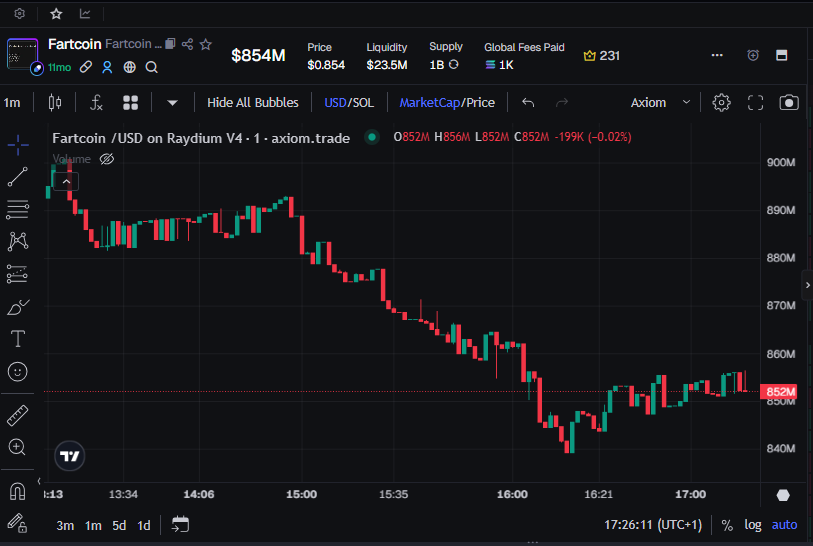Collapse the indicator legend chevron
This screenshot has width=813, height=546.
pyautogui.click(x=66, y=181)
